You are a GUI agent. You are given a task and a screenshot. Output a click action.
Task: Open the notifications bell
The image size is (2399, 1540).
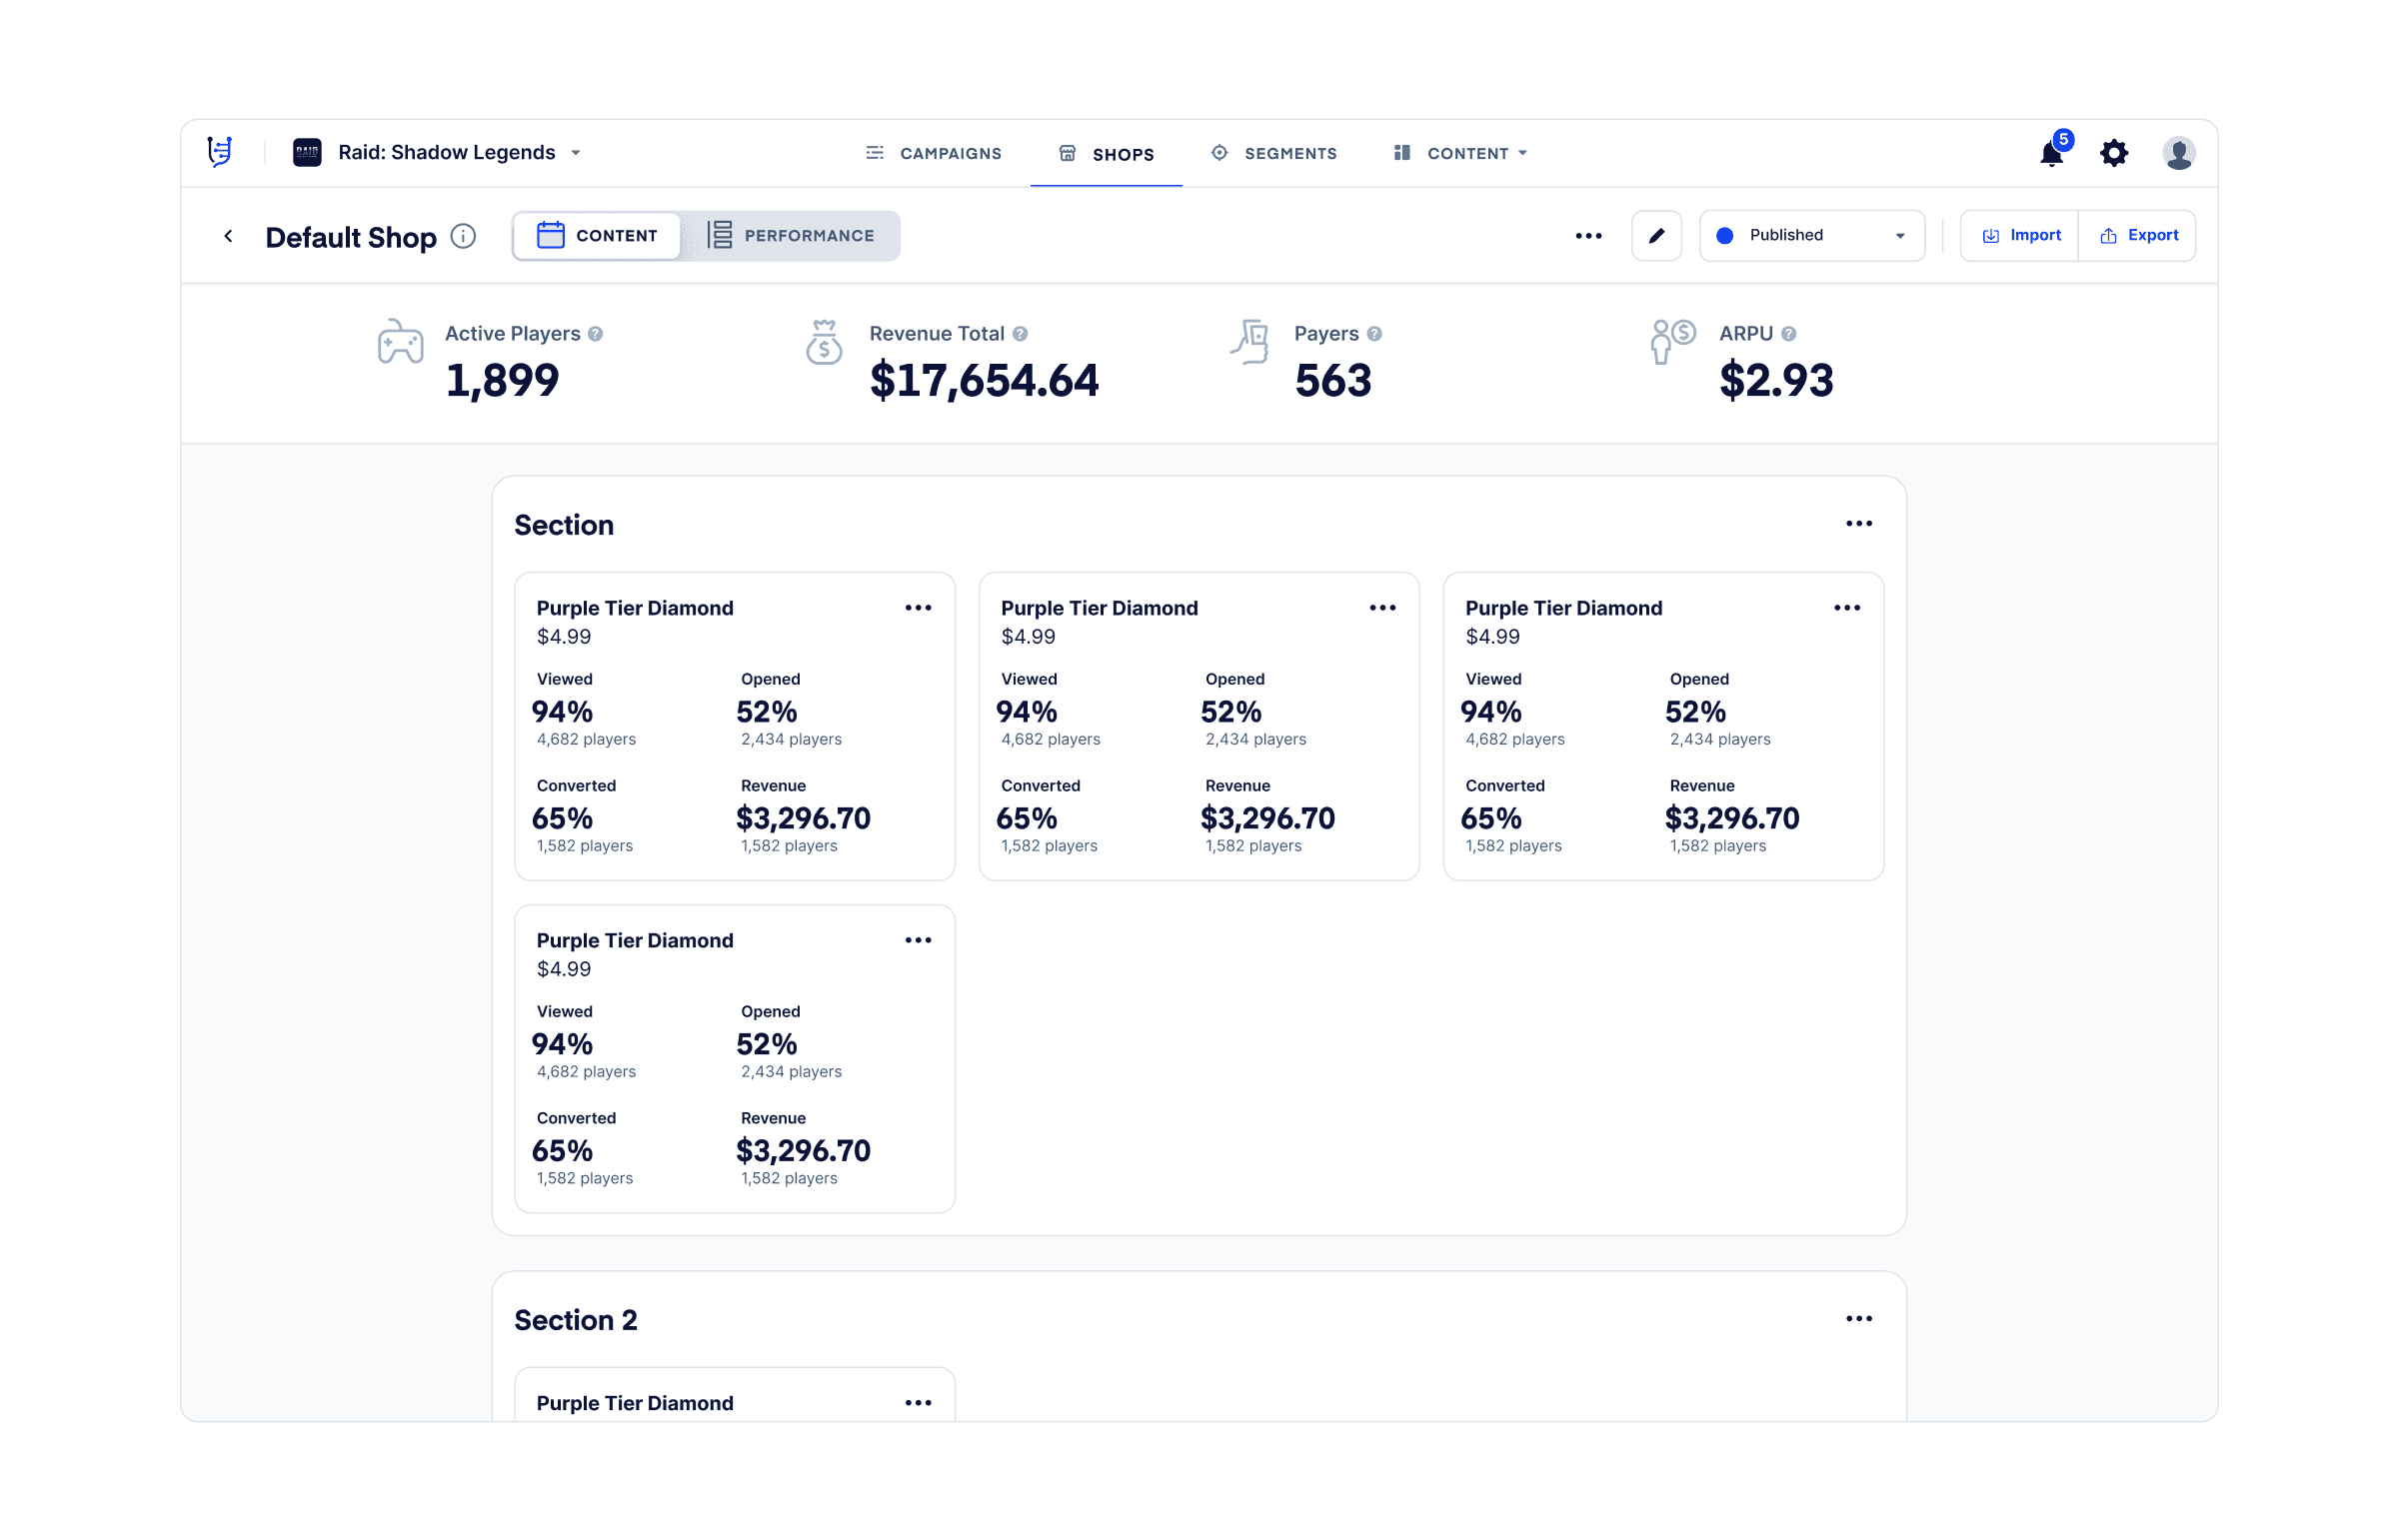[x=2051, y=153]
